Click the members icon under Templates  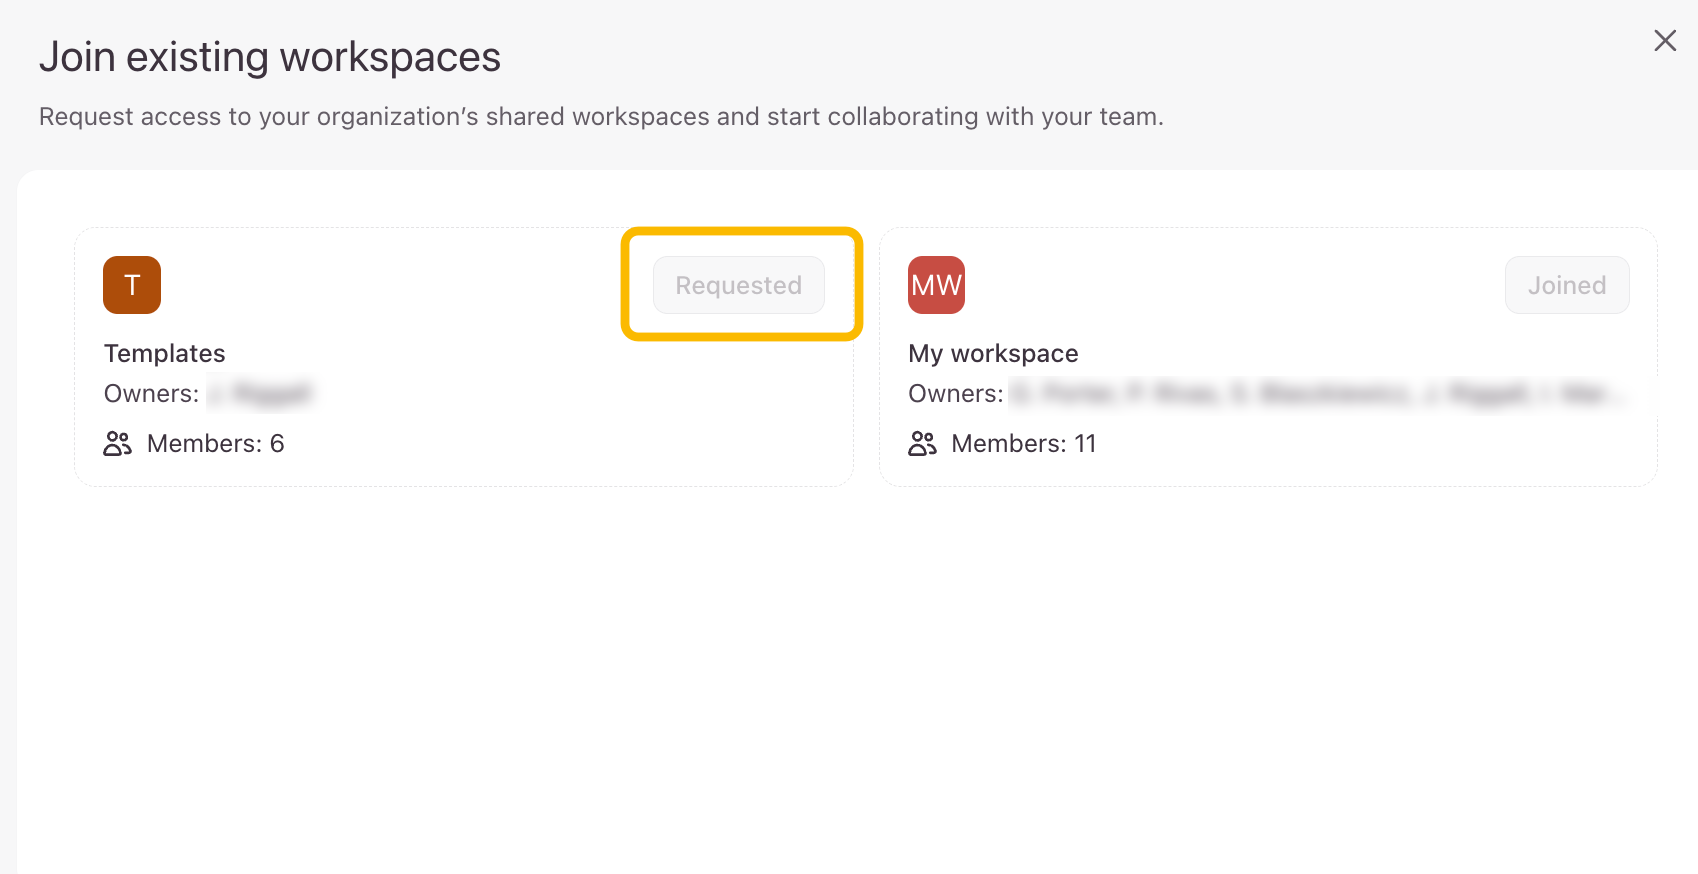(118, 443)
